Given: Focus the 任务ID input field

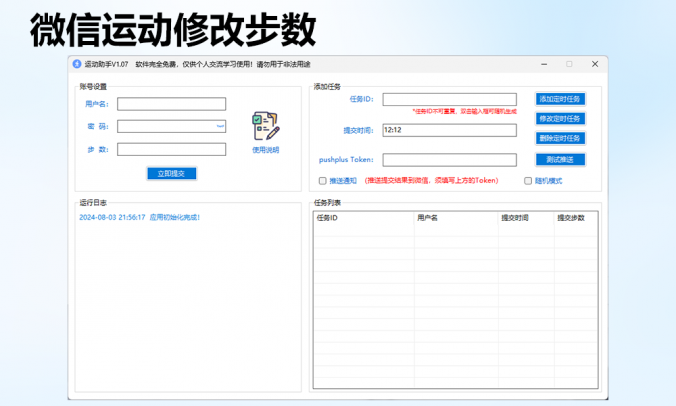Looking at the screenshot, I should pyautogui.click(x=450, y=100).
